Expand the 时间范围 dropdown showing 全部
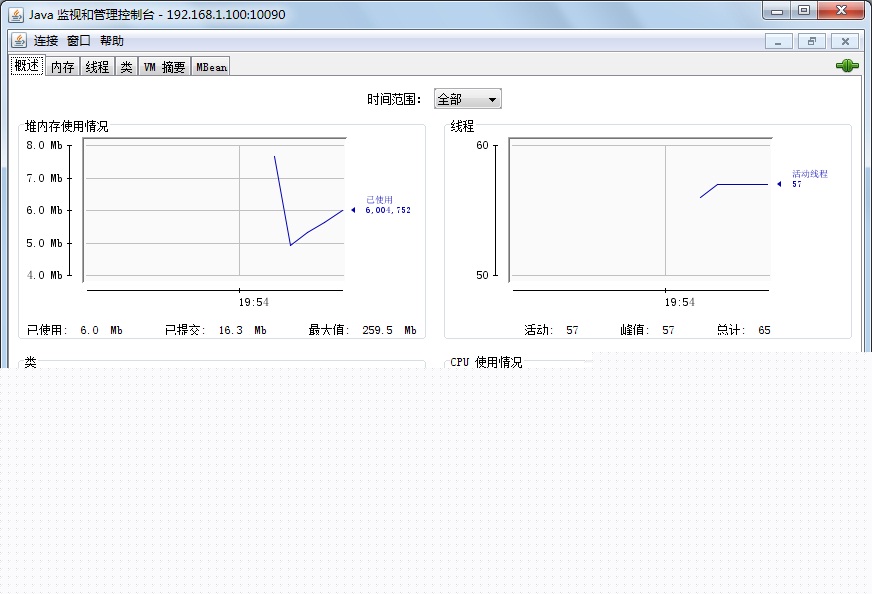 pos(468,99)
